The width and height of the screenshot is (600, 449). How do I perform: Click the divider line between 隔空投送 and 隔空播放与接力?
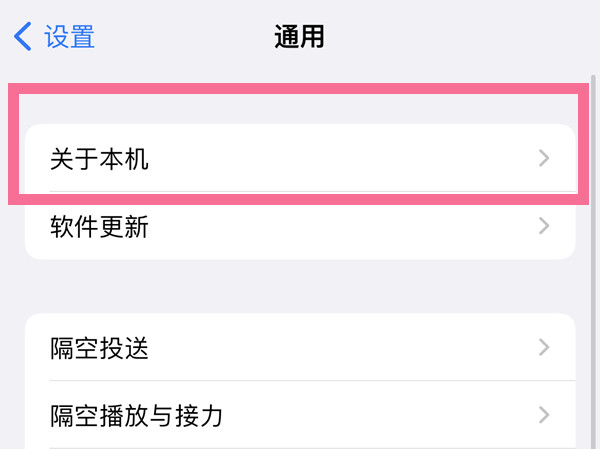[300, 381]
